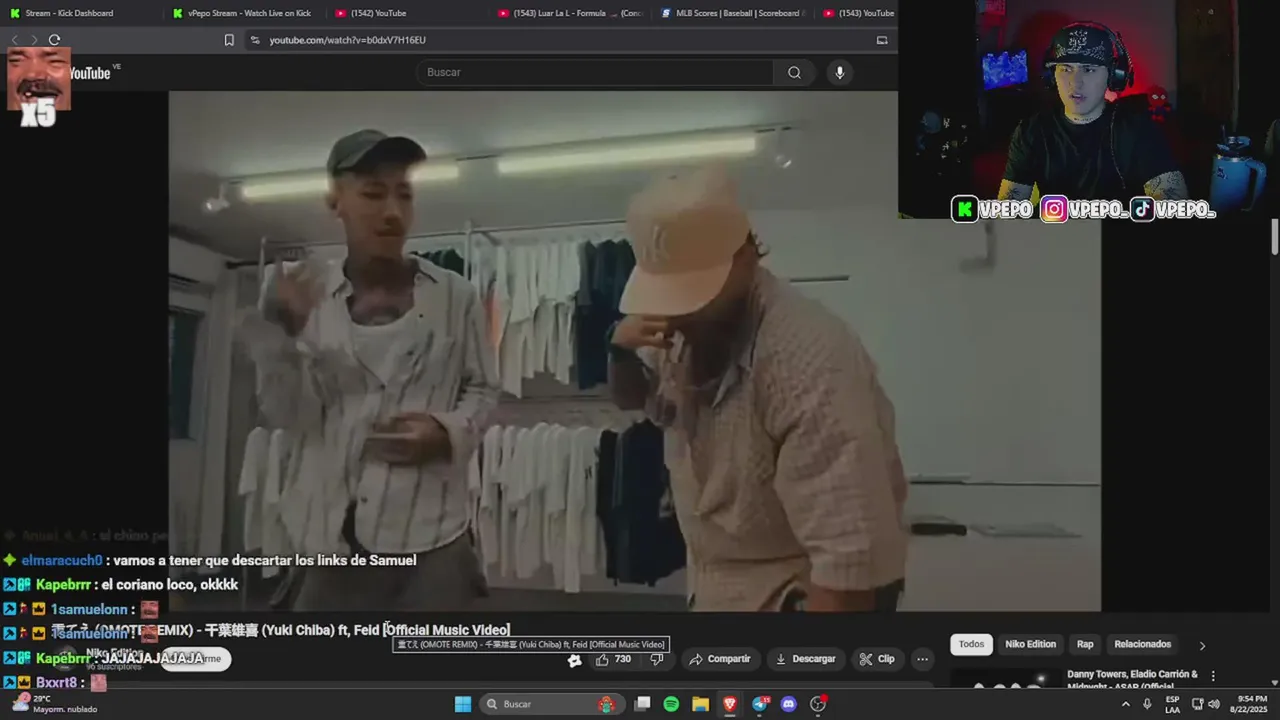
Task: Switch to Stream - Kick Dashboard tab
Action: pyautogui.click(x=82, y=13)
